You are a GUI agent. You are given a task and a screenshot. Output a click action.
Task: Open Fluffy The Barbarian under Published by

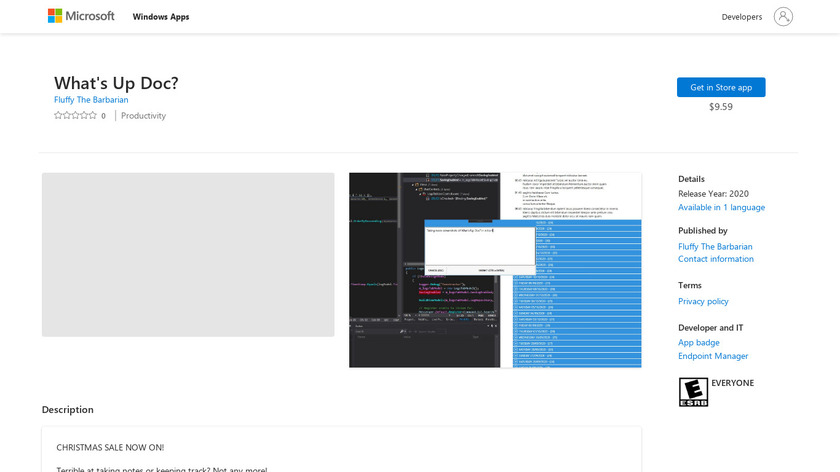coord(715,246)
